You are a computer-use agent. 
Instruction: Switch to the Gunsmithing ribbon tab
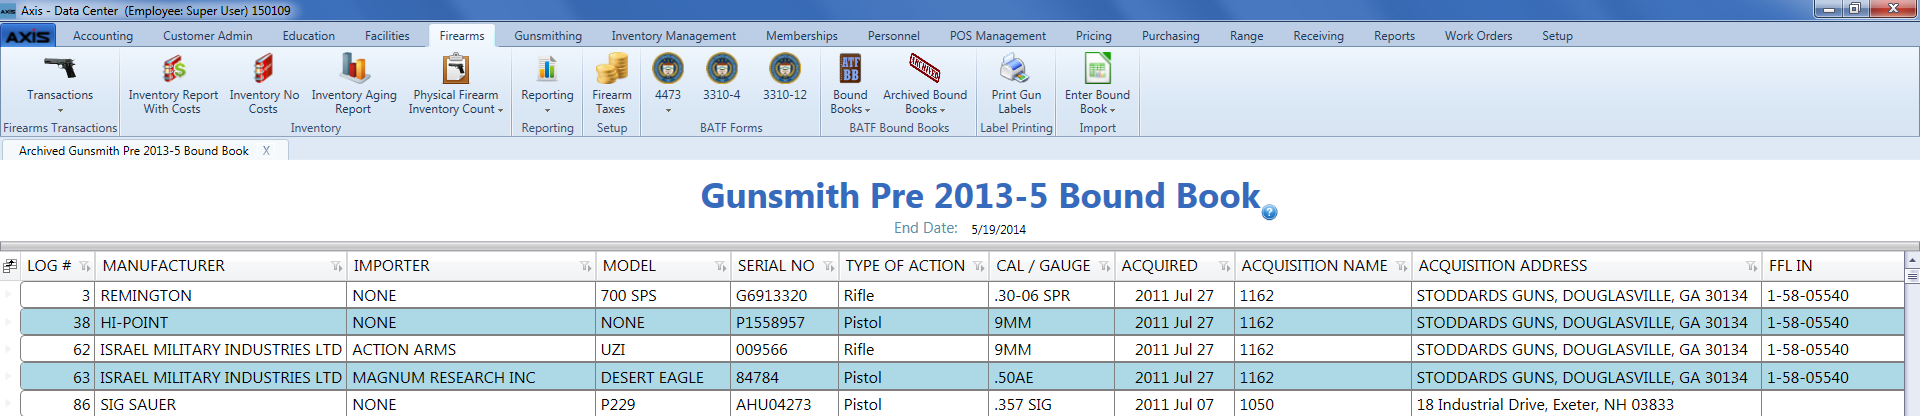coord(548,36)
